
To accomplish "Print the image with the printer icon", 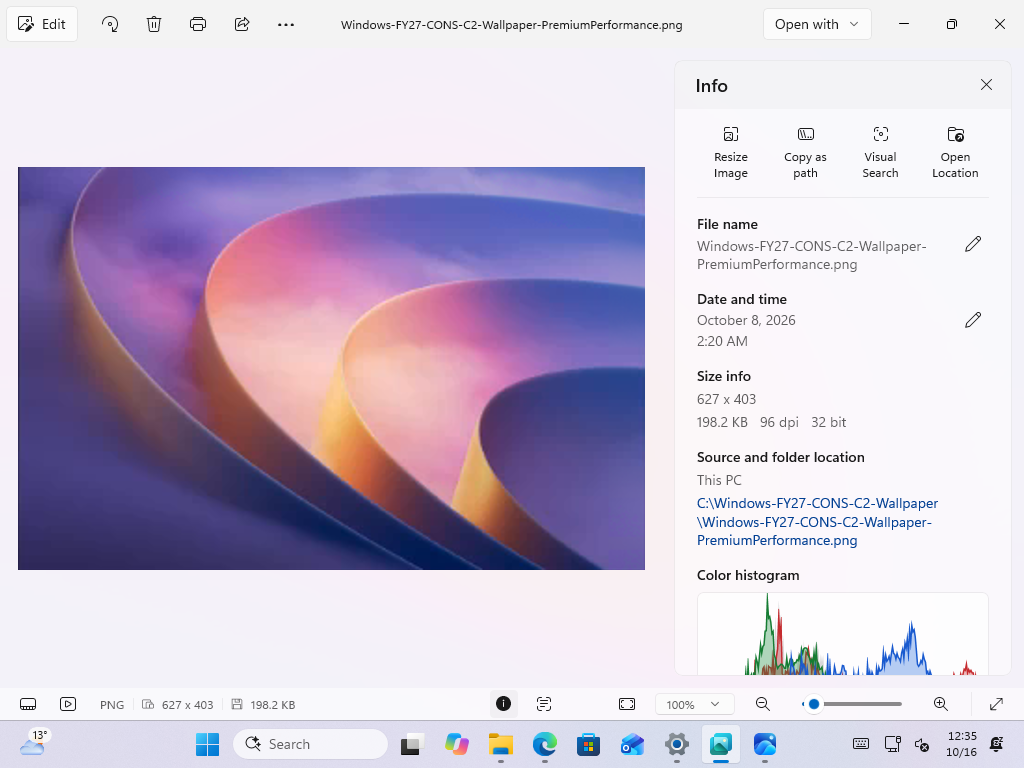I will (x=198, y=24).
